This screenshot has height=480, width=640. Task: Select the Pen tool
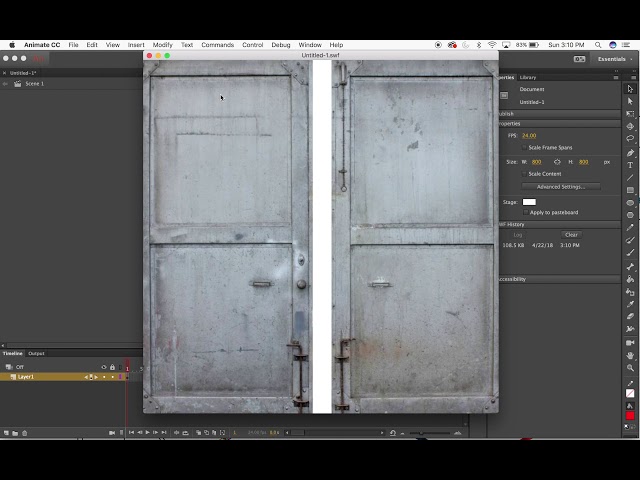(630, 153)
